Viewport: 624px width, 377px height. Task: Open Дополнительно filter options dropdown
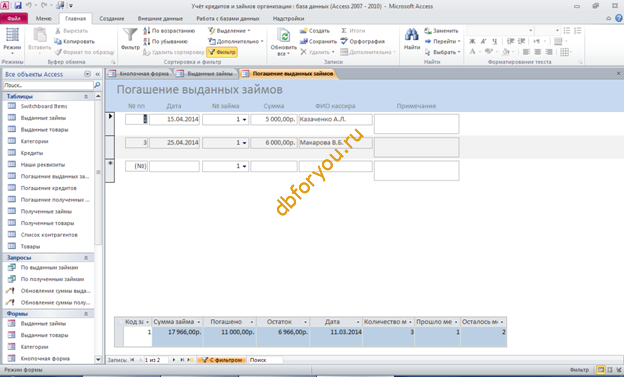[236, 41]
